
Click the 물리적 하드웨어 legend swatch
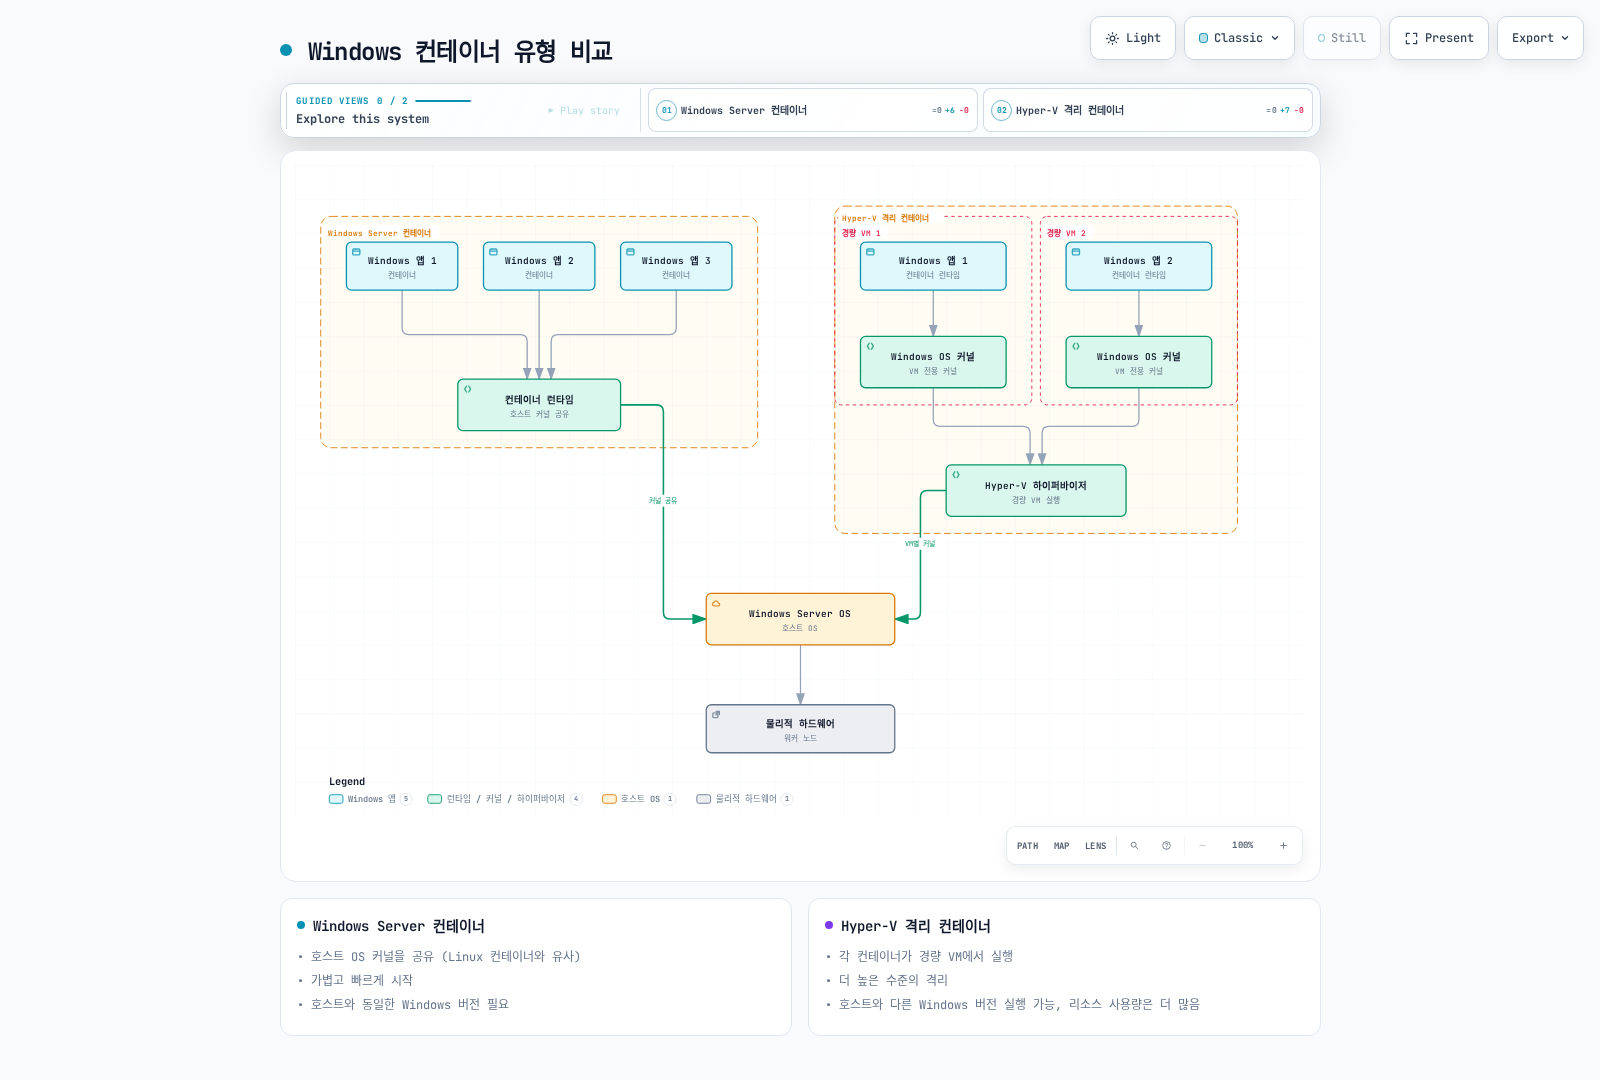[704, 799]
